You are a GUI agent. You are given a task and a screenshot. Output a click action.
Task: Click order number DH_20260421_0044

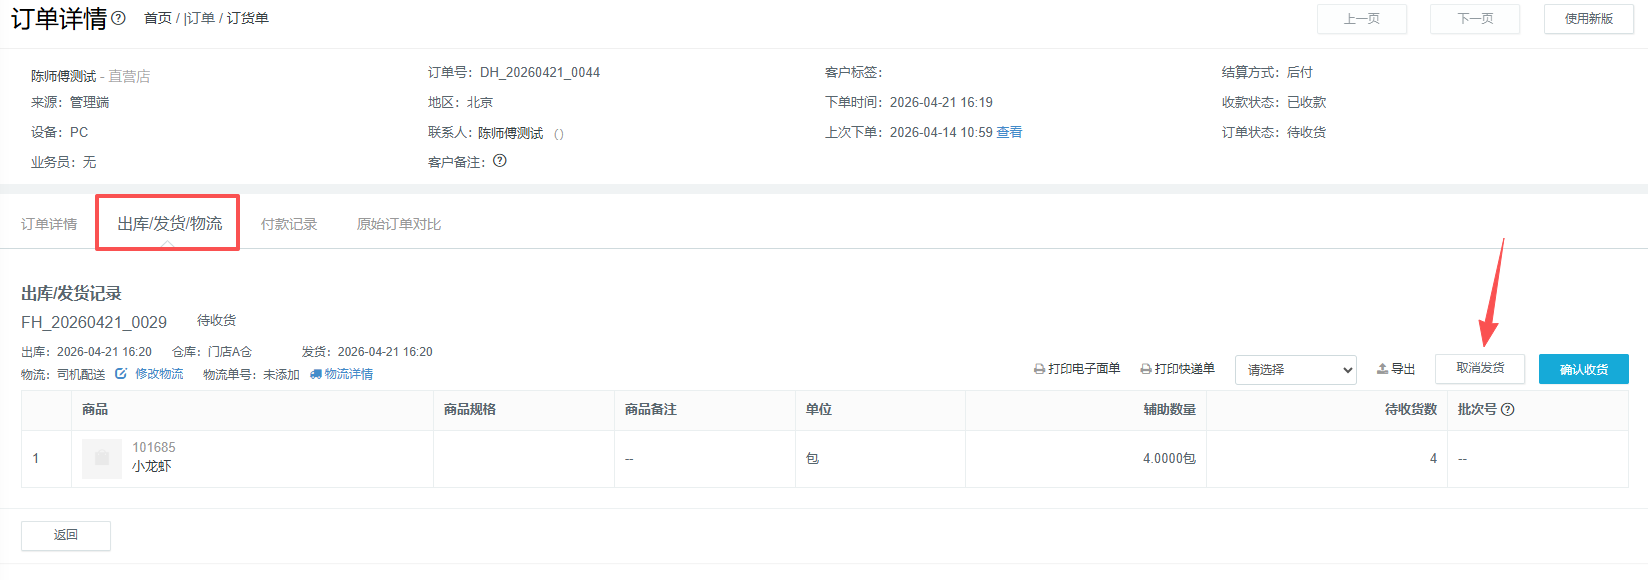[540, 72]
